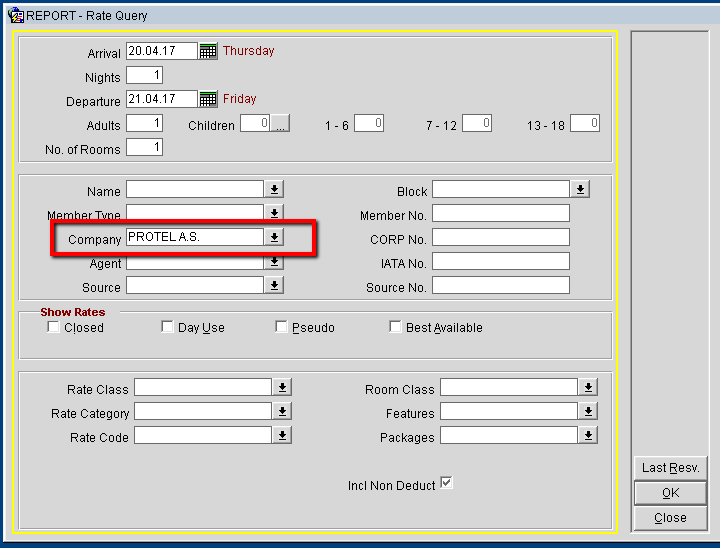
Task: Open the Arrival date calendar icon
Action: 208,51
